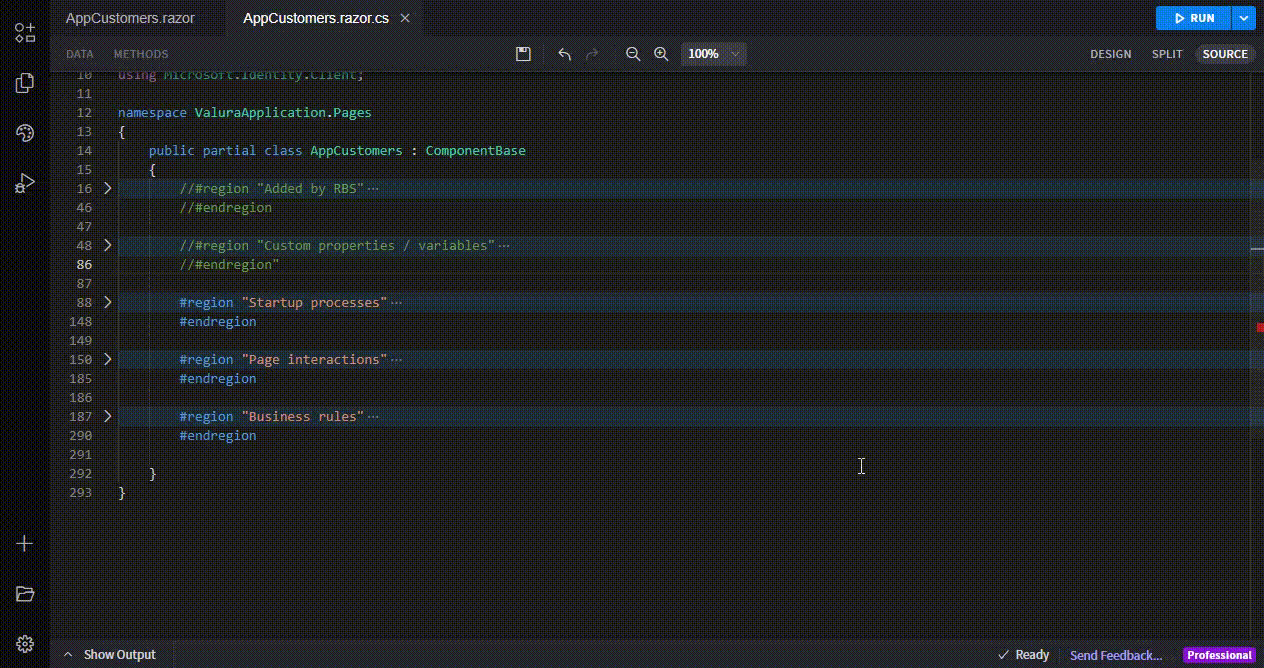Expand the "Startup processes" region chevron
Screen dimensions: 1264x668
[108, 302]
